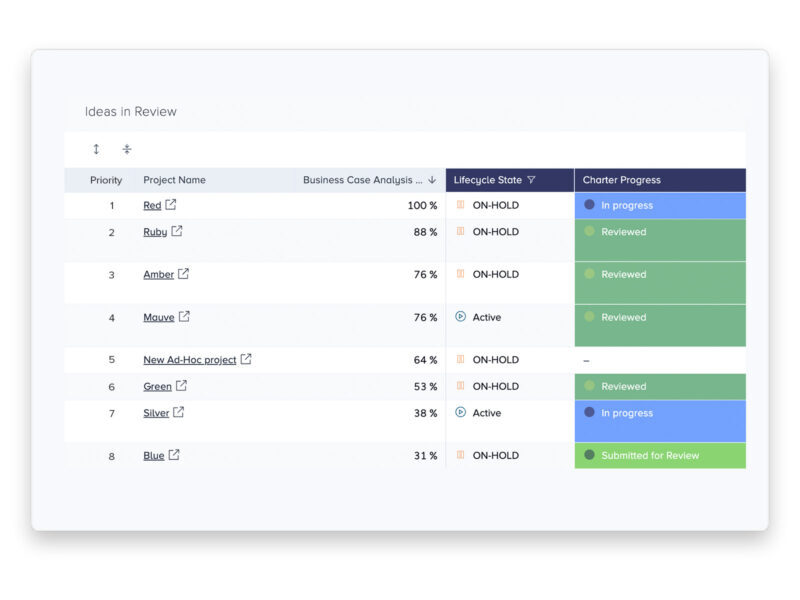Viewport: 800px width, 600px height.
Task: Open the Green project link
Action: coord(157,387)
